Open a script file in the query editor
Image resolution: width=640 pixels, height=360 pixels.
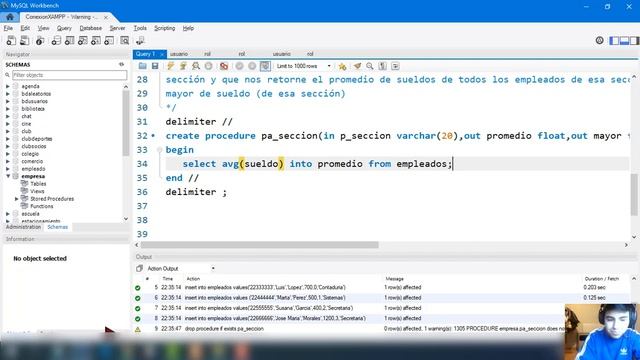142,66
